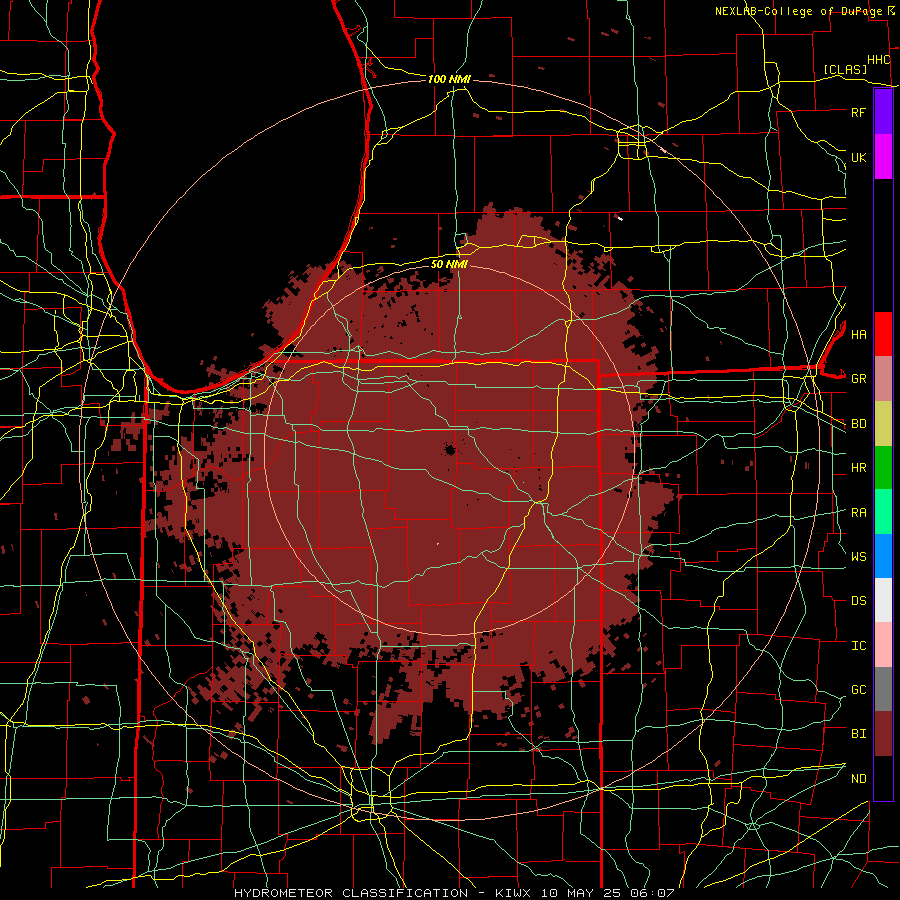900x900 pixels.
Task: Click the [CLAS] units label
Action: coord(845,69)
